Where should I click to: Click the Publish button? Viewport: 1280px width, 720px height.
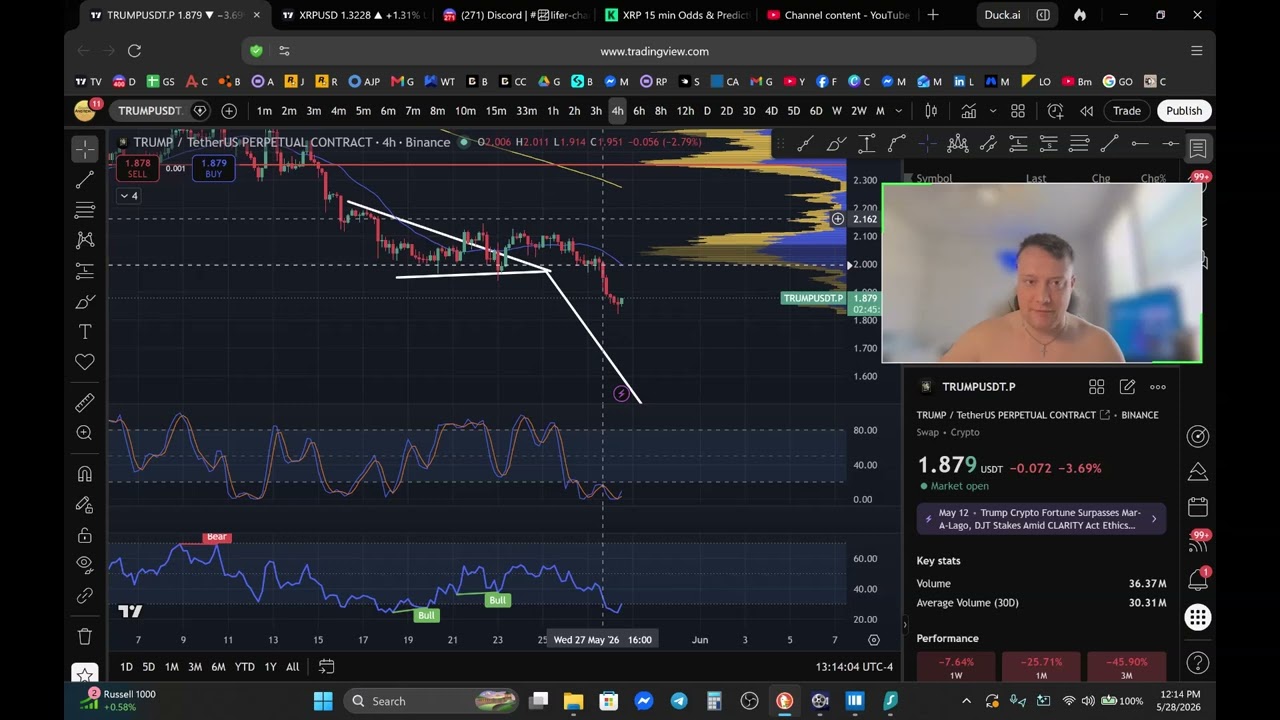pos(1184,111)
